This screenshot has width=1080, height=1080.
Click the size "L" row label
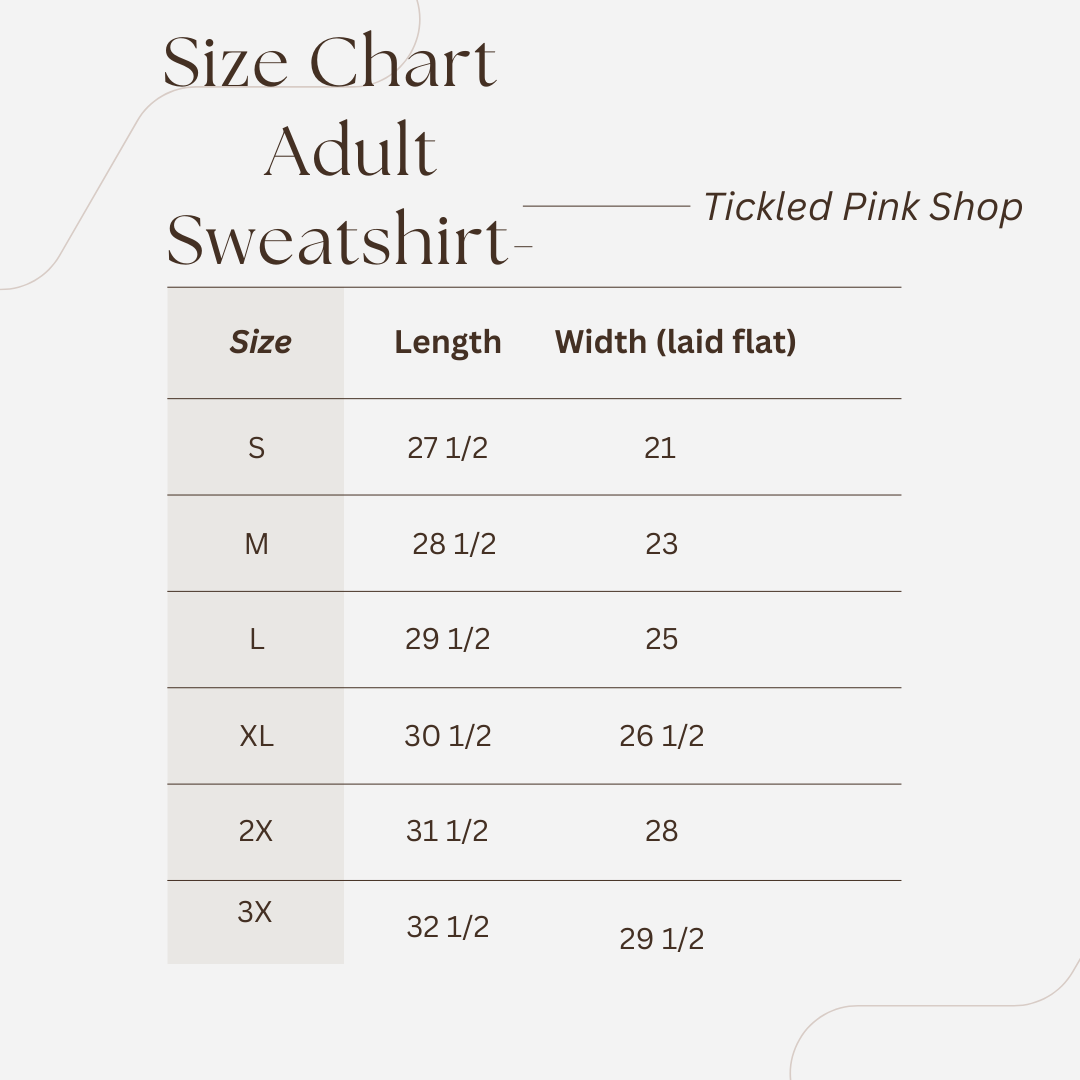pyautogui.click(x=257, y=640)
